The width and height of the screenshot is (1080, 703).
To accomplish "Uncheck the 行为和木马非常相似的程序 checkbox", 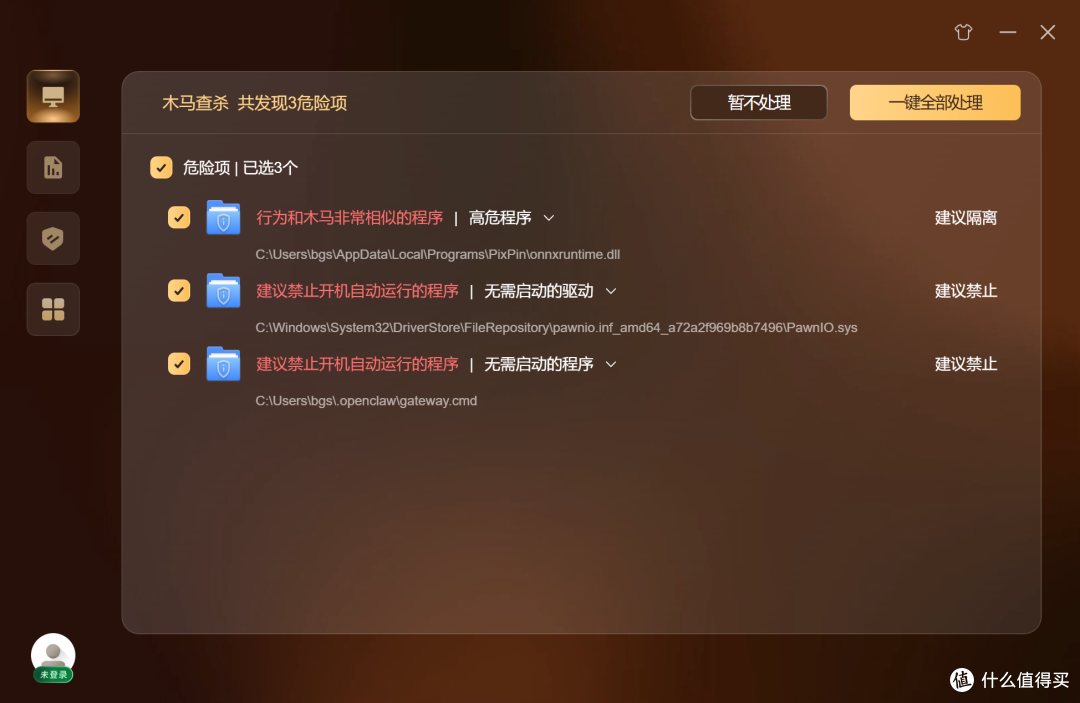I will coord(179,218).
